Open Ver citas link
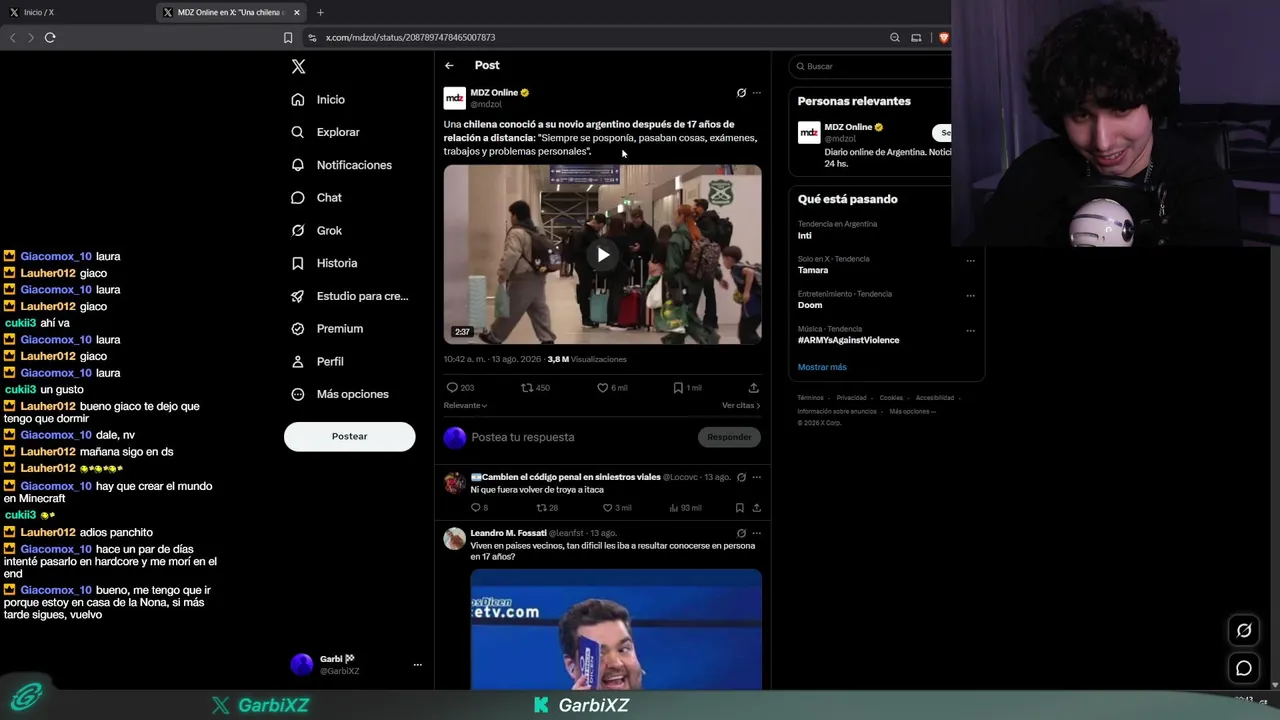The width and height of the screenshot is (1280, 720). 741,406
